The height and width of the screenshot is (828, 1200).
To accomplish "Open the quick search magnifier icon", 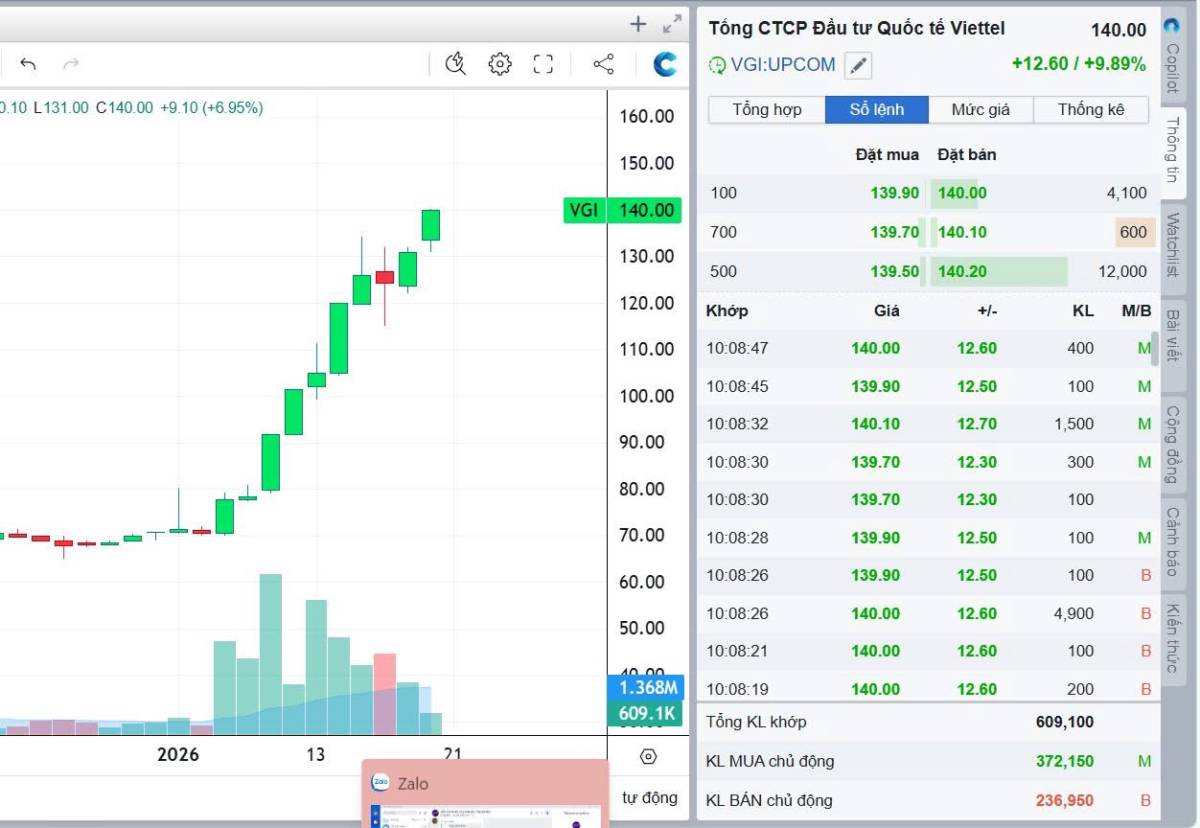I will point(456,65).
